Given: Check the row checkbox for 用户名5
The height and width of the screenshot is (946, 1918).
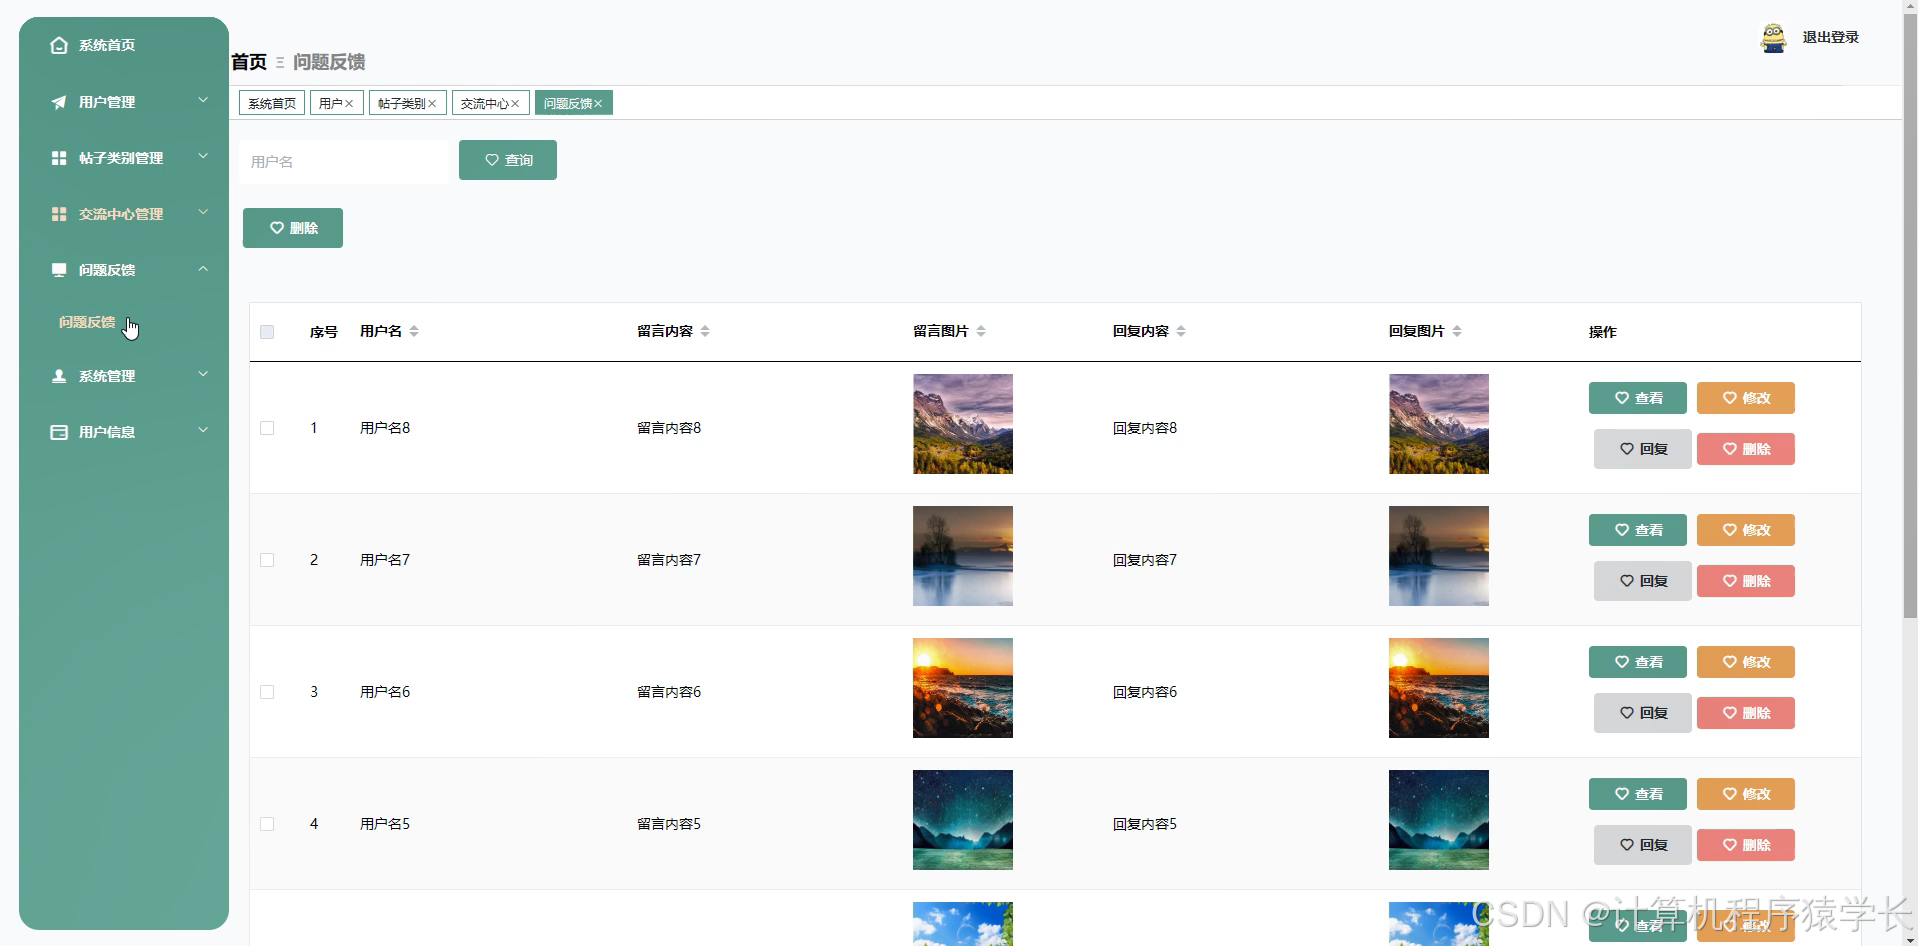Looking at the screenshot, I should coord(267,824).
